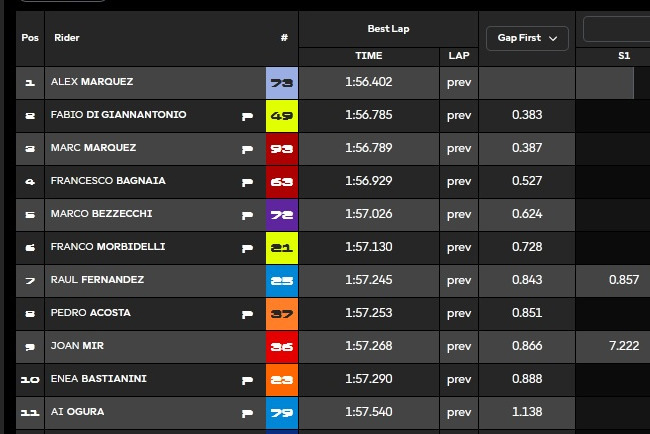
Task: Click the pit icon beside Ai Ogura
Action: (x=247, y=413)
